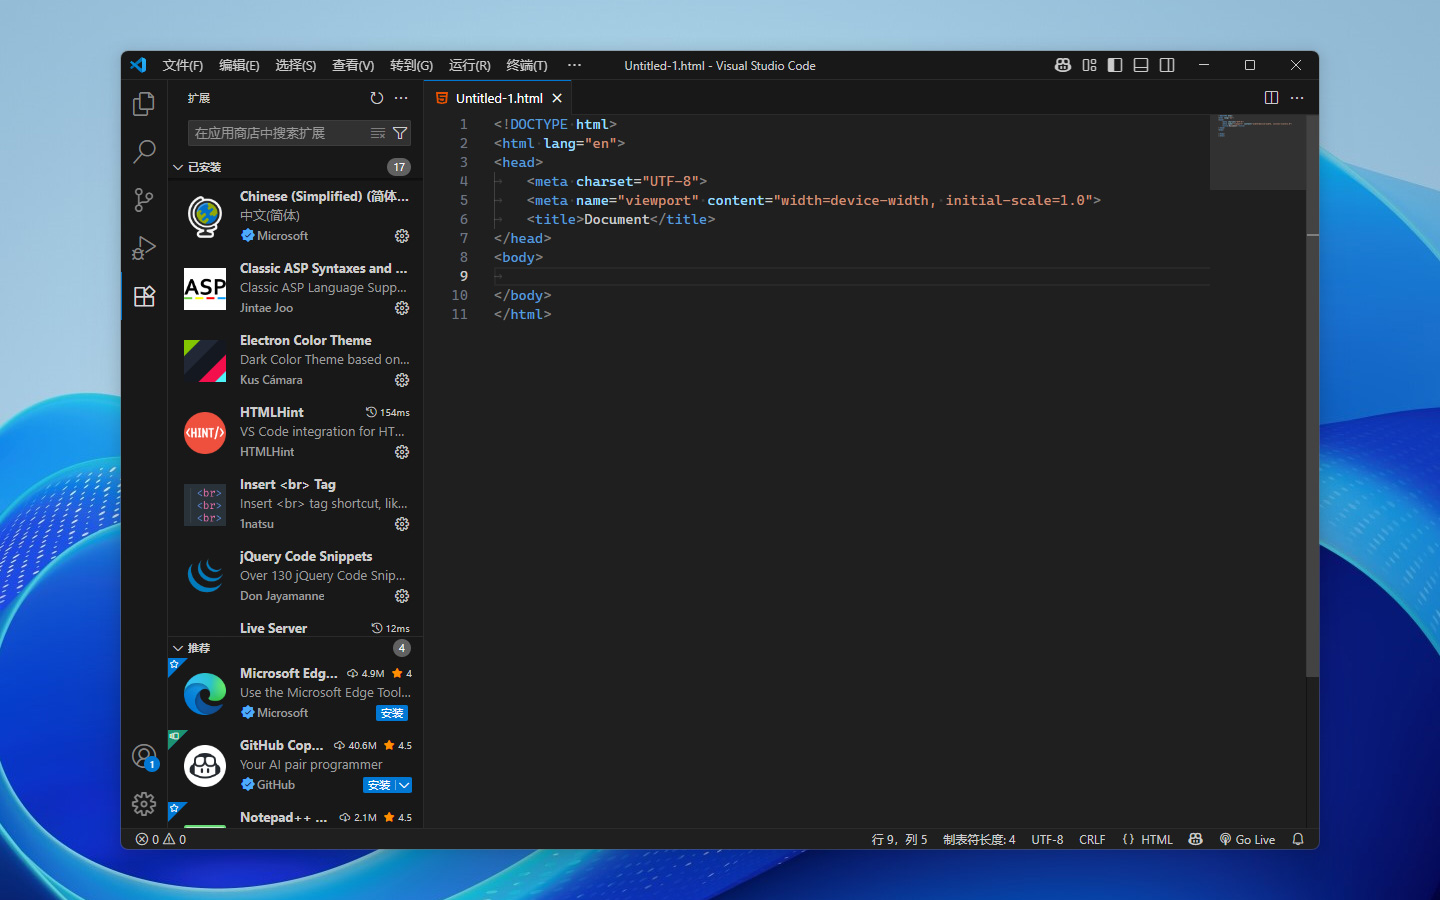Viewport: 1440px width, 900px height.
Task: Split the editor to the right
Action: pyautogui.click(x=1271, y=98)
